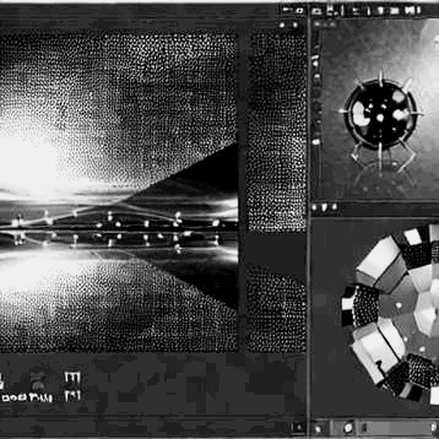Click the bright dot on spiked-ball viewport lower-left edge

316,142
